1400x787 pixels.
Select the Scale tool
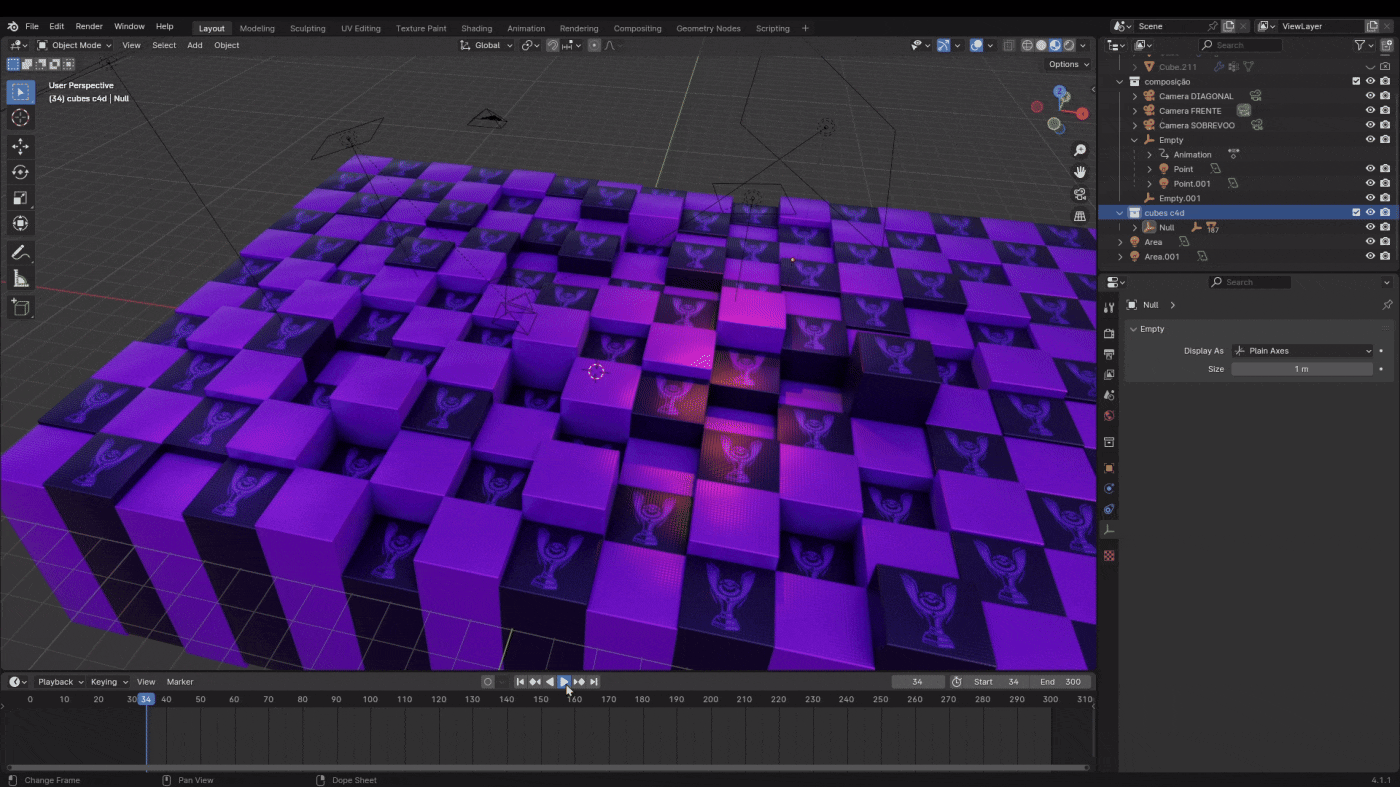tap(20, 198)
